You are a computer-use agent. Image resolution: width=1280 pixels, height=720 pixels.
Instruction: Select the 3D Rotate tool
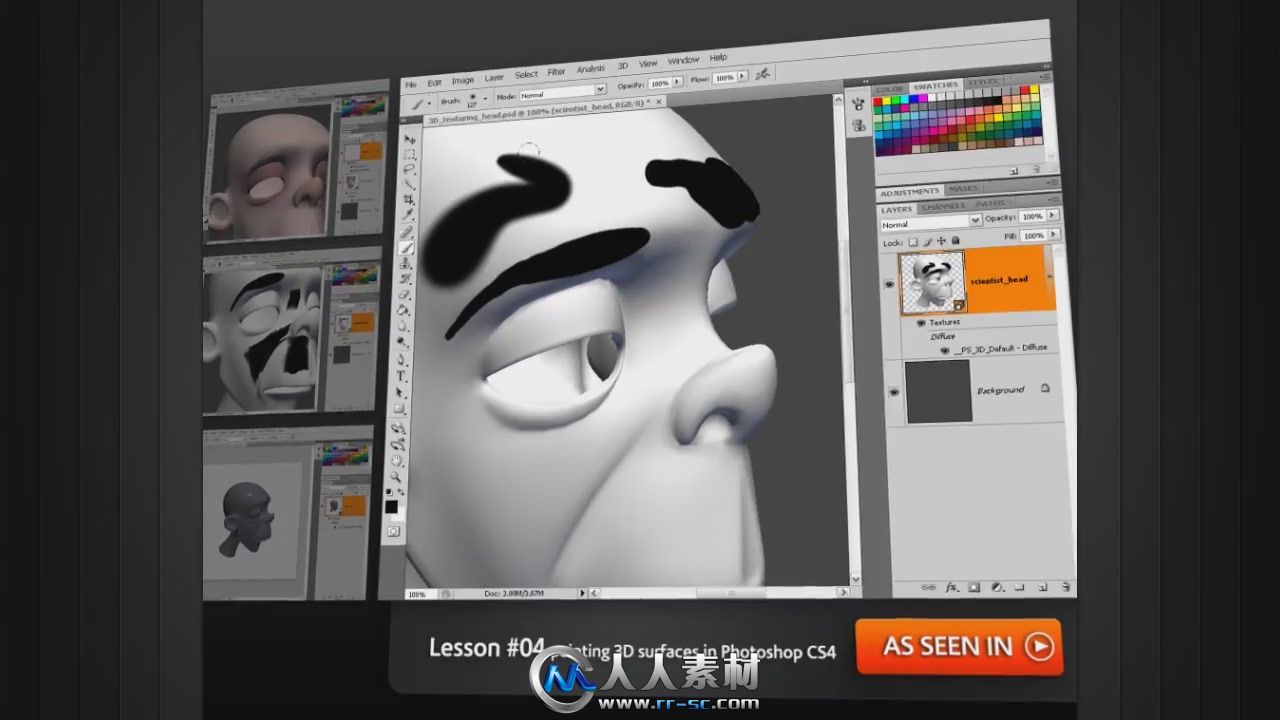(400, 429)
